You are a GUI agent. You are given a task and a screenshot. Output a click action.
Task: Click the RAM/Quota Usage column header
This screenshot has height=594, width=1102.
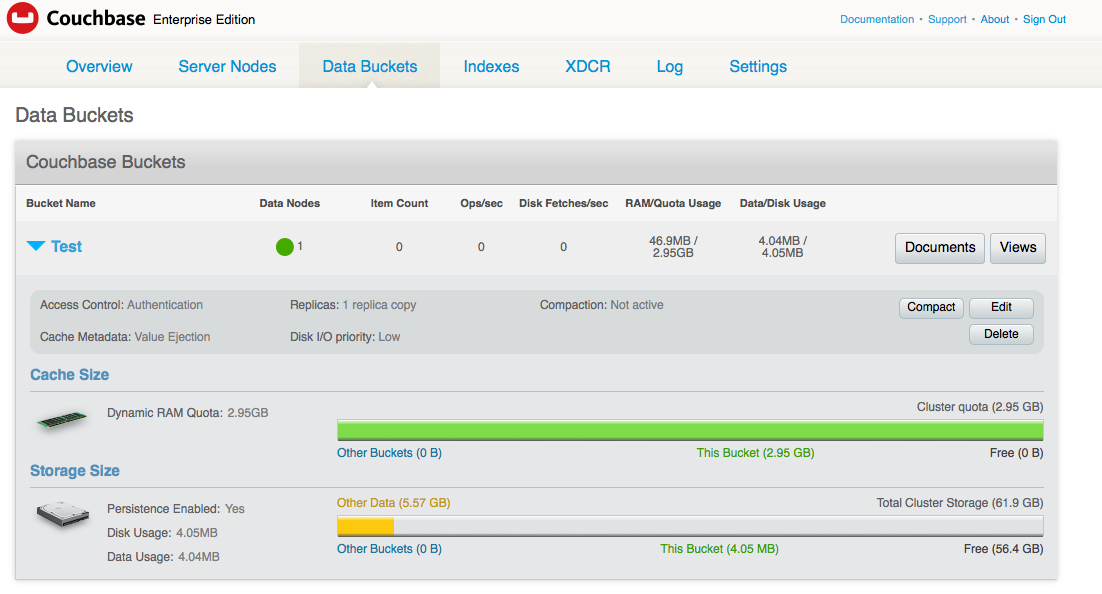coord(673,203)
